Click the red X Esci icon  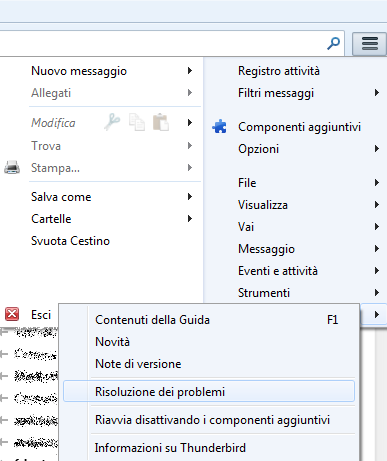click(x=12, y=314)
